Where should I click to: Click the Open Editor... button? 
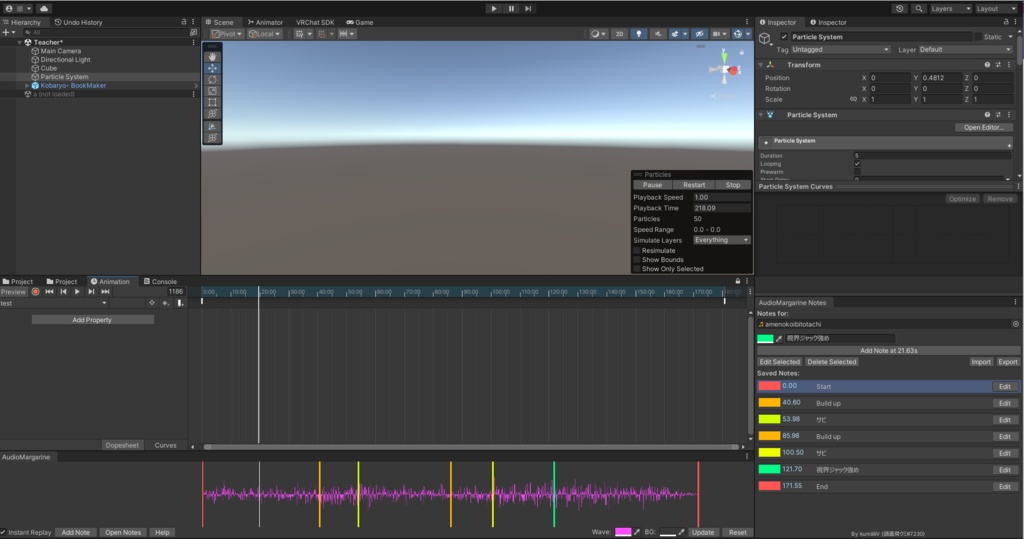984,127
